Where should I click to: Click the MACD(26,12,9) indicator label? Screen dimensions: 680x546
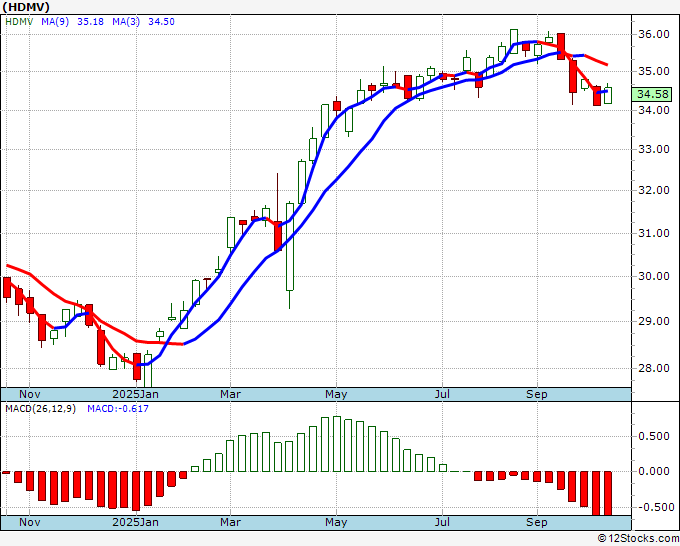tap(40, 409)
